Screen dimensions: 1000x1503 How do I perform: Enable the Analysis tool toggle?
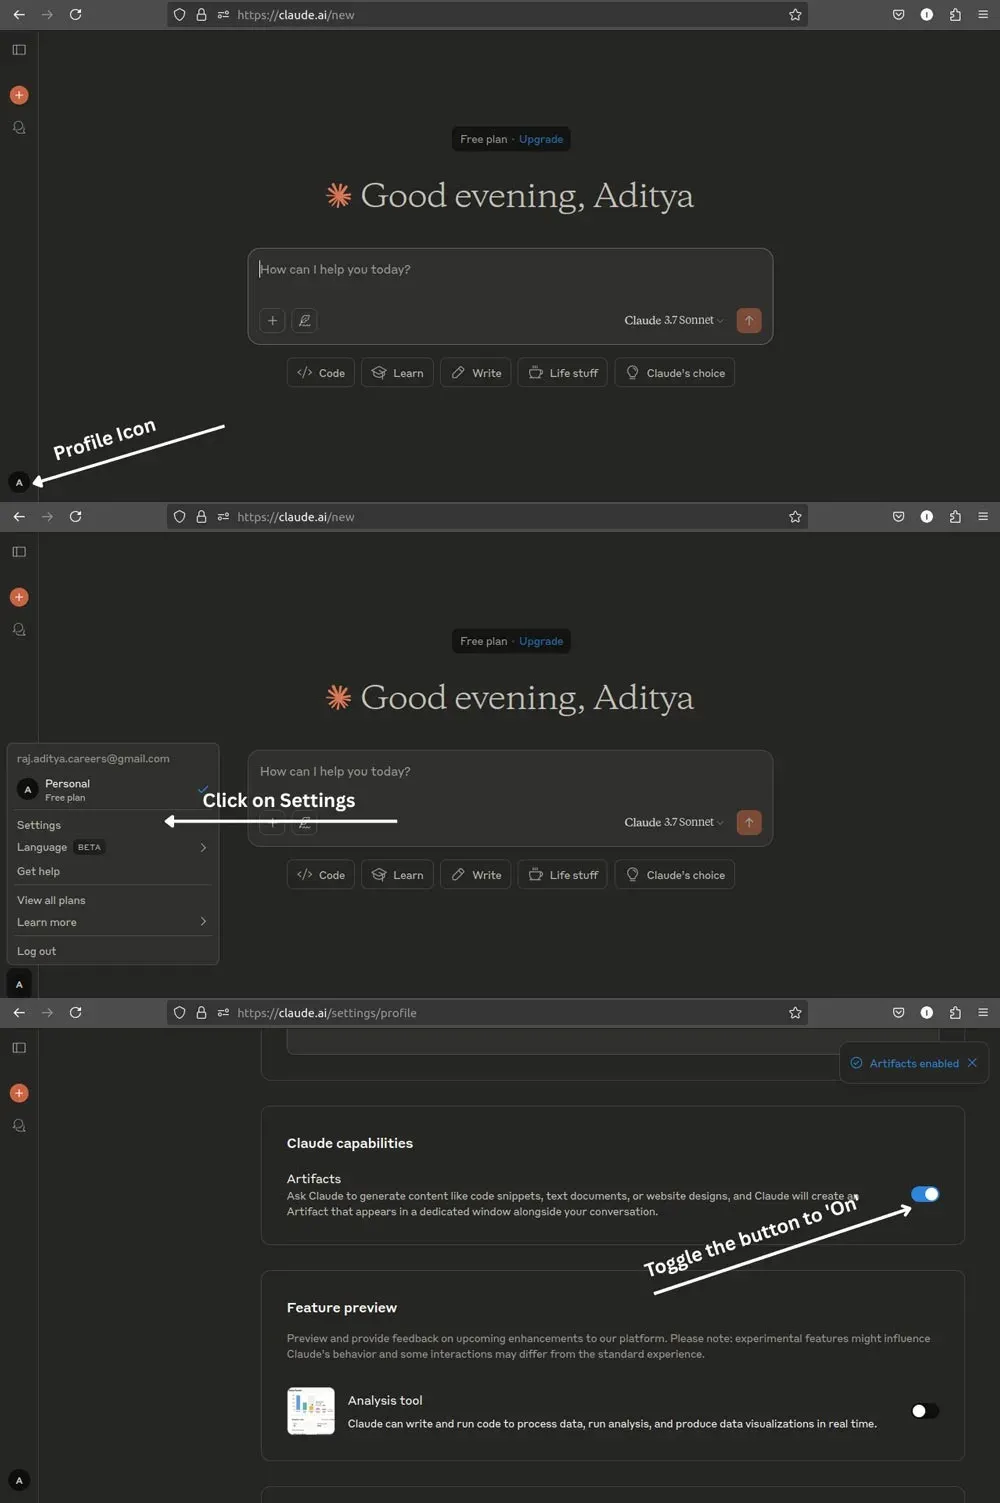click(925, 1411)
